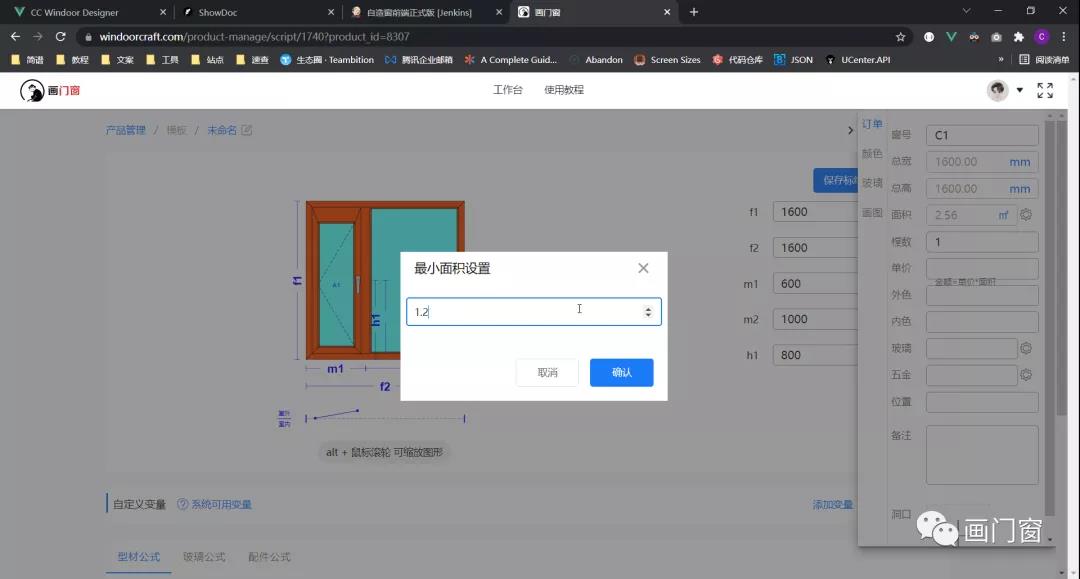Click the 确认 button in dialog
Image resolution: width=1080 pixels, height=579 pixels.
point(621,373)
